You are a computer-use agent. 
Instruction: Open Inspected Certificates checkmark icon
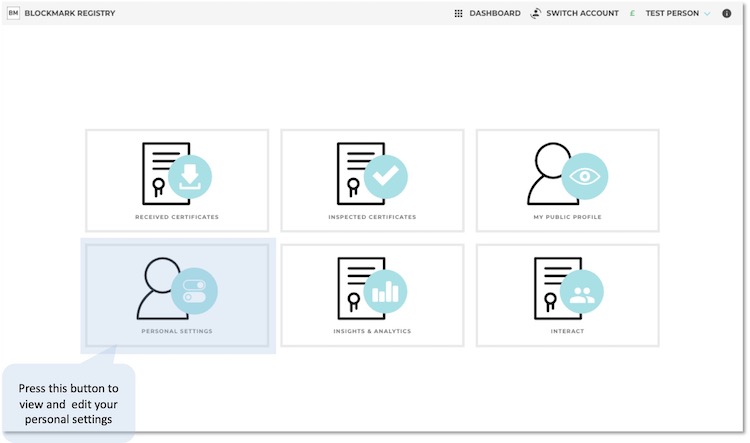coord(385,178)
